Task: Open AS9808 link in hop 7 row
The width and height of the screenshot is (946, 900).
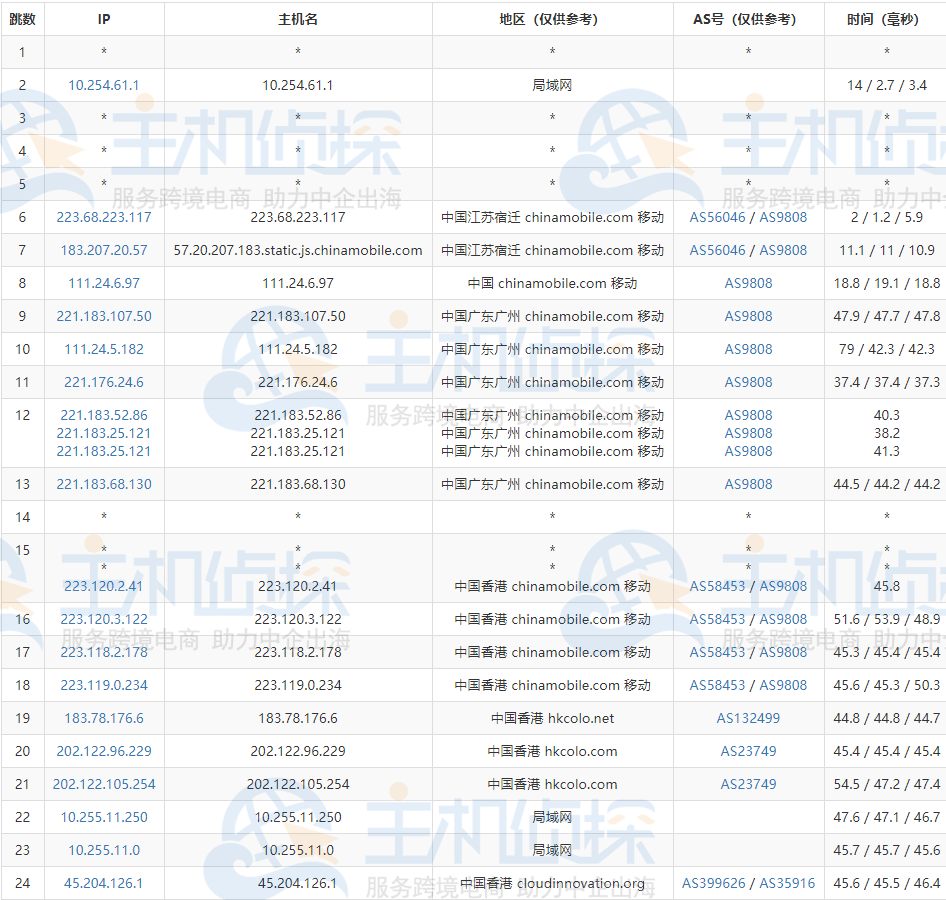Action: coord(783,250)
